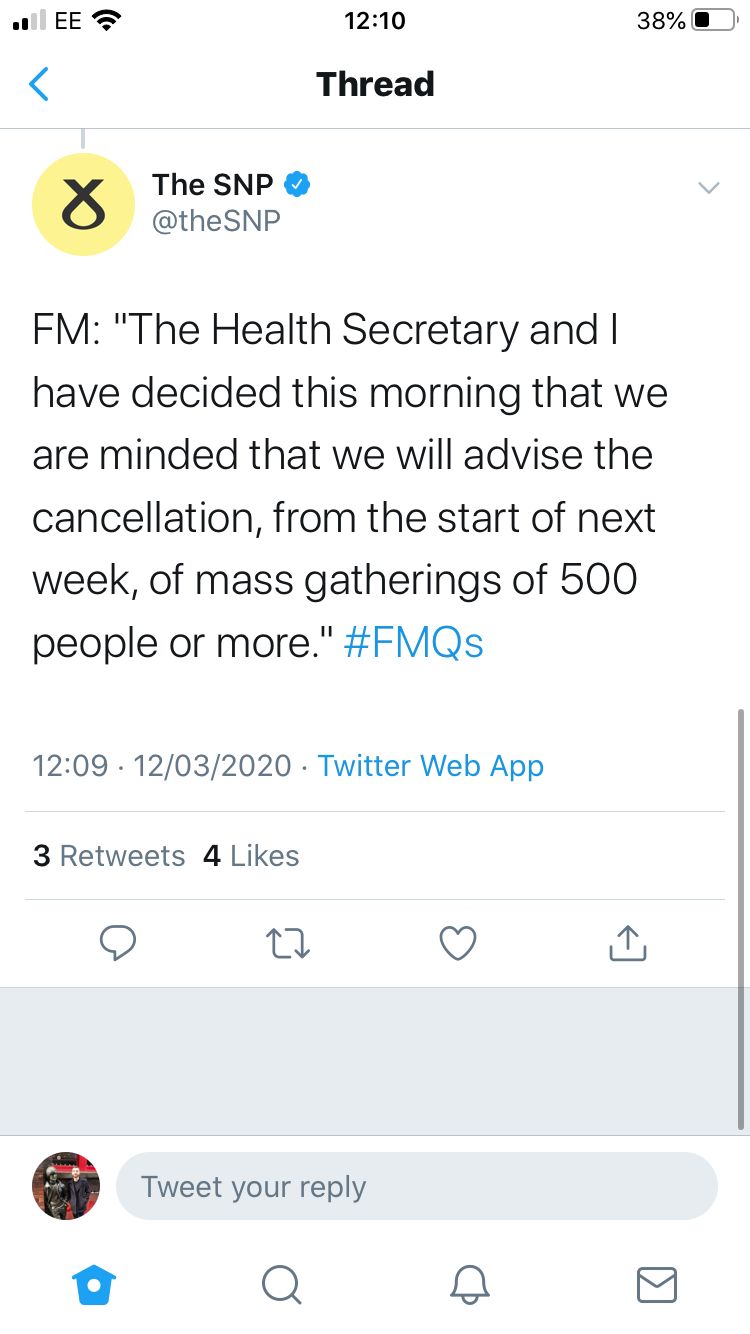Tap your profile photo beside reply box
This screenshot has height=1334, width=750.
click(x=66, y=1186)
